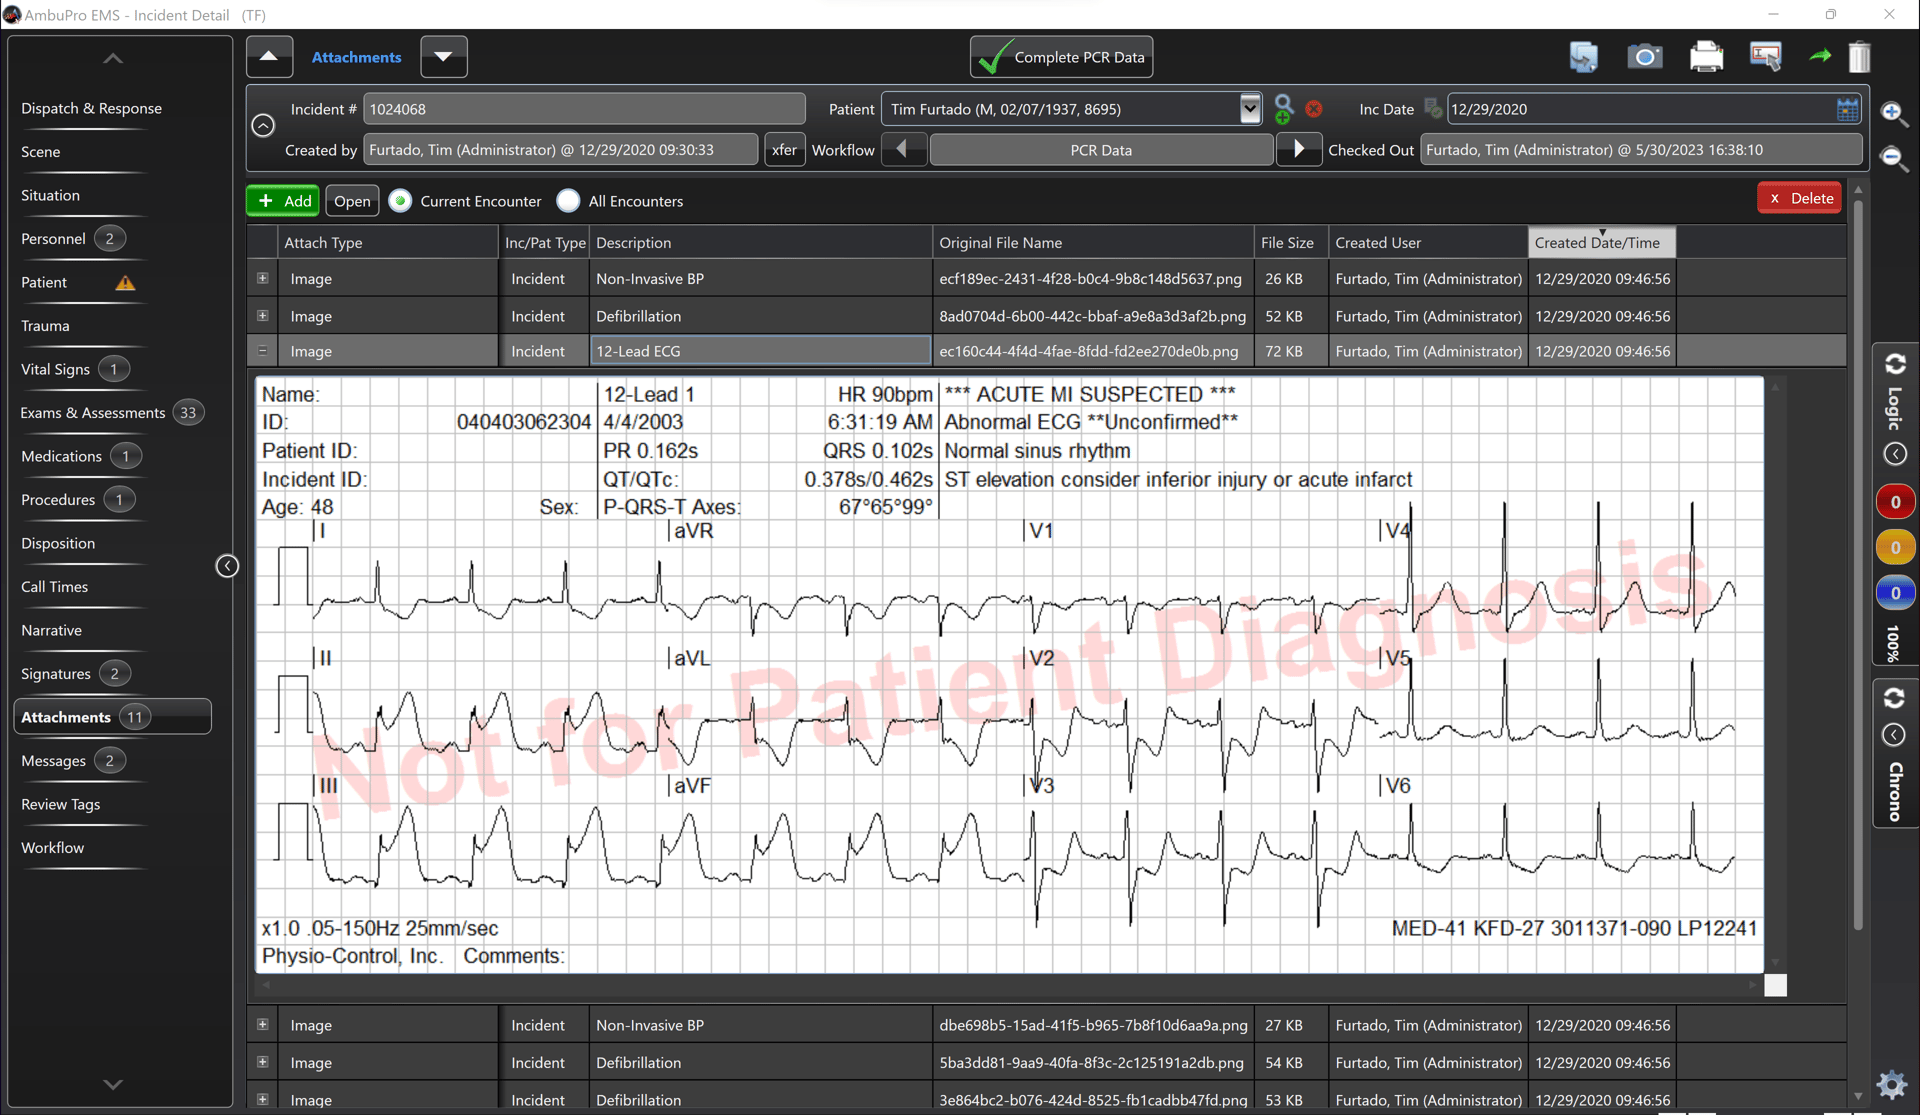Screen dimensions: 1920x1115
Task: Expand the Non-Invasive BP attachment row
Action: pyautogui.click(x=262, y=278)
